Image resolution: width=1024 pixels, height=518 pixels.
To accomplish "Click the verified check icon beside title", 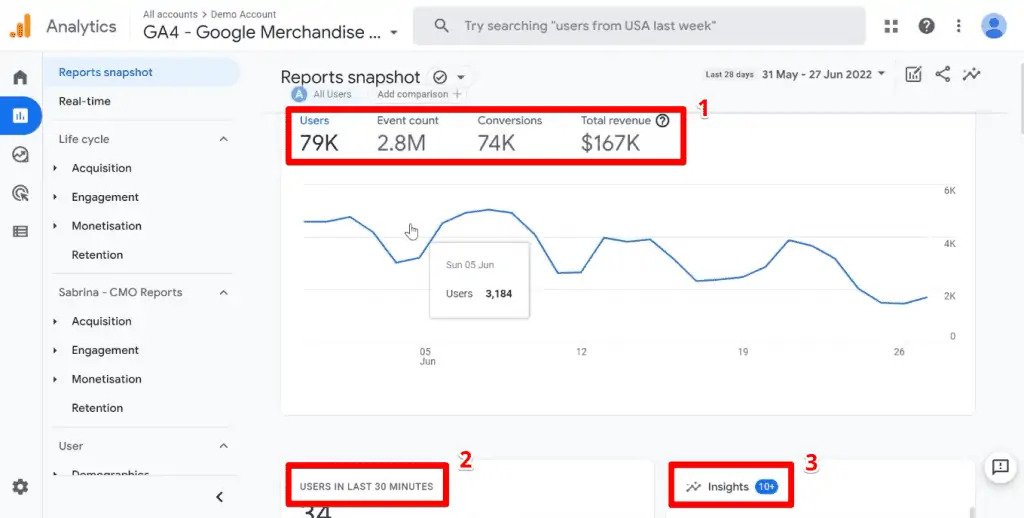I will [x=440, y=77].
